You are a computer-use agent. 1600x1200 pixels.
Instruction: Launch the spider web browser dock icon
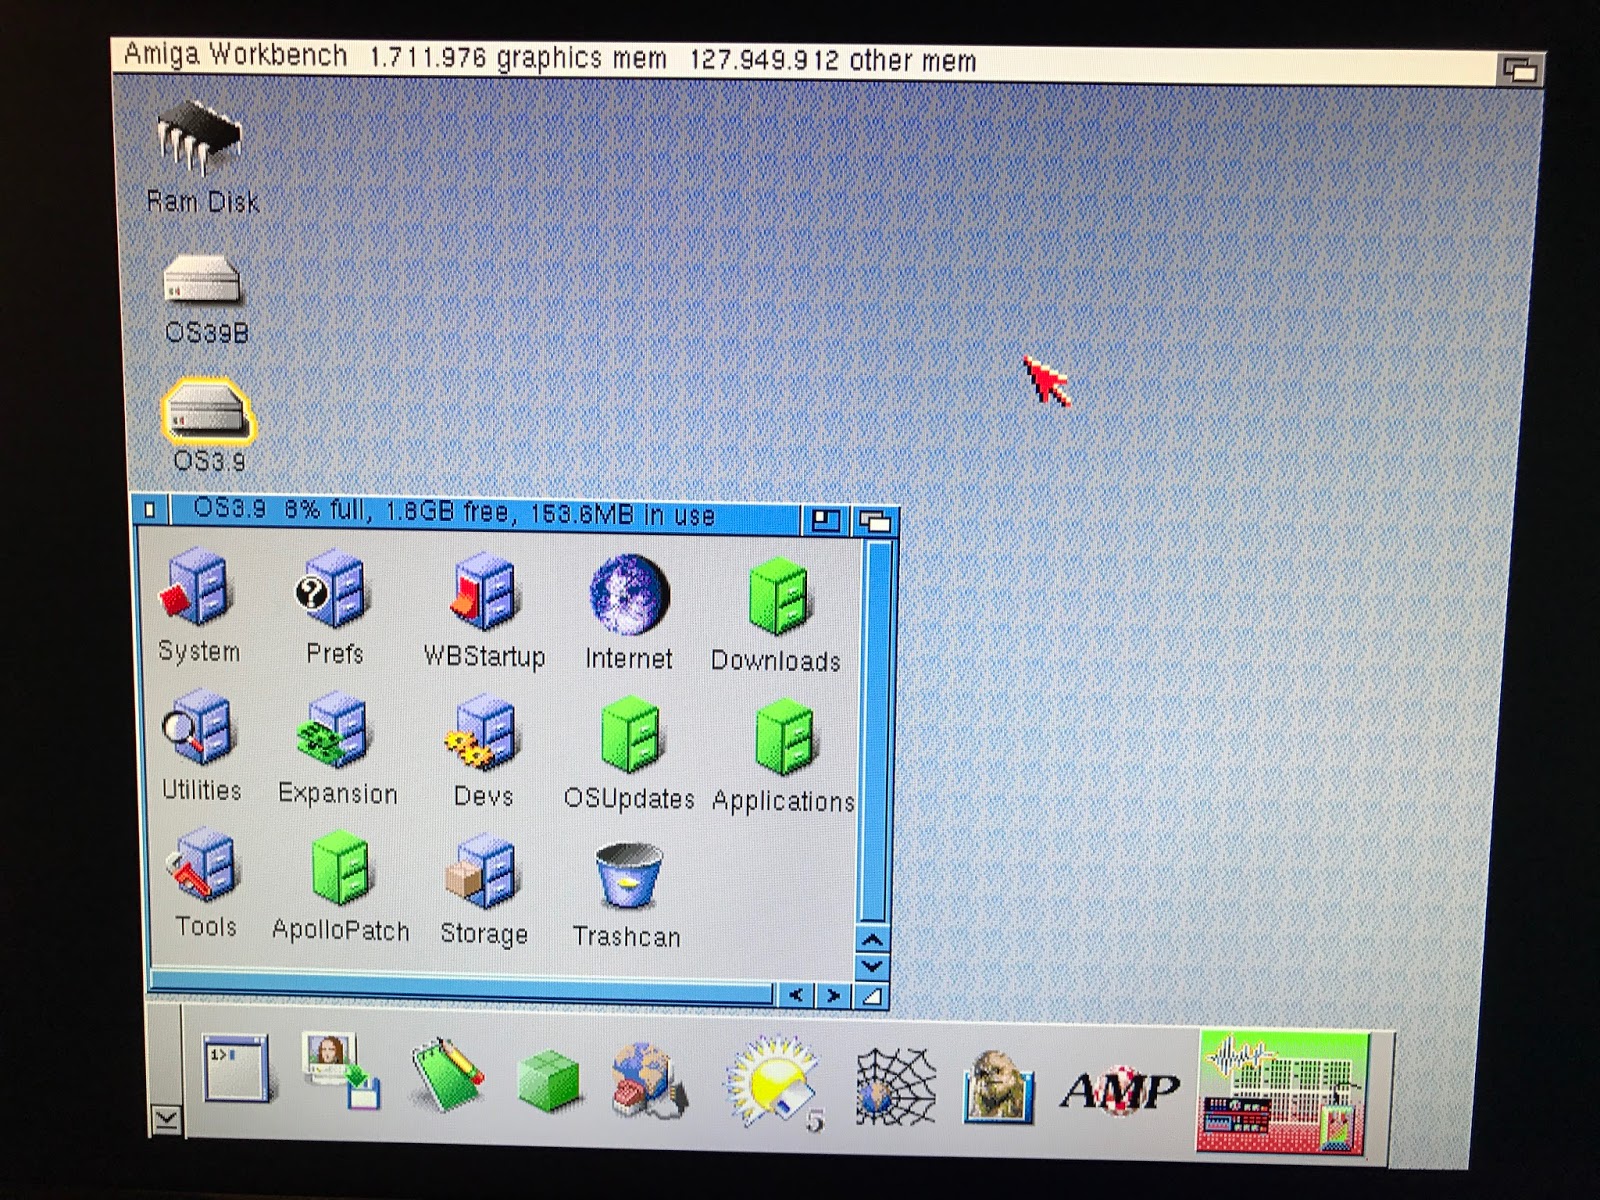895,1086
